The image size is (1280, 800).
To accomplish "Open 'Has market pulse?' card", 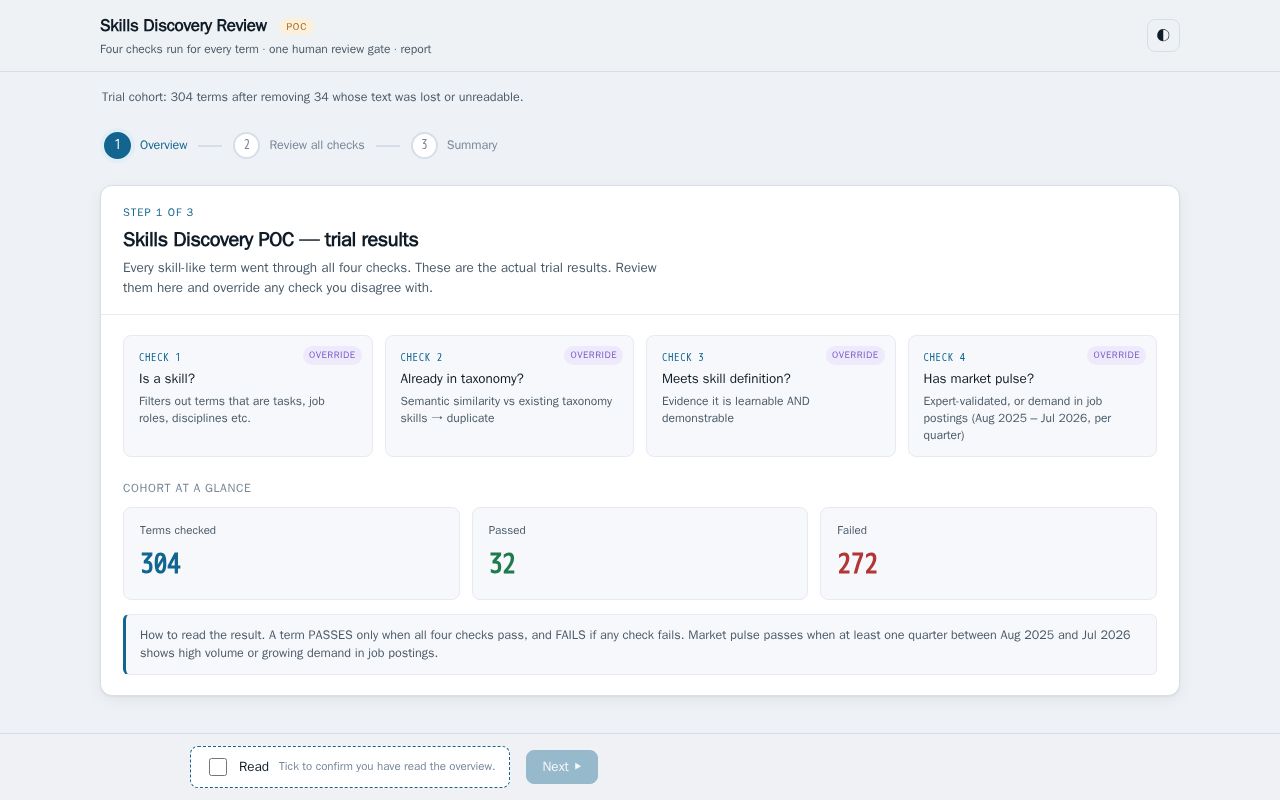I will point(1032,396).
